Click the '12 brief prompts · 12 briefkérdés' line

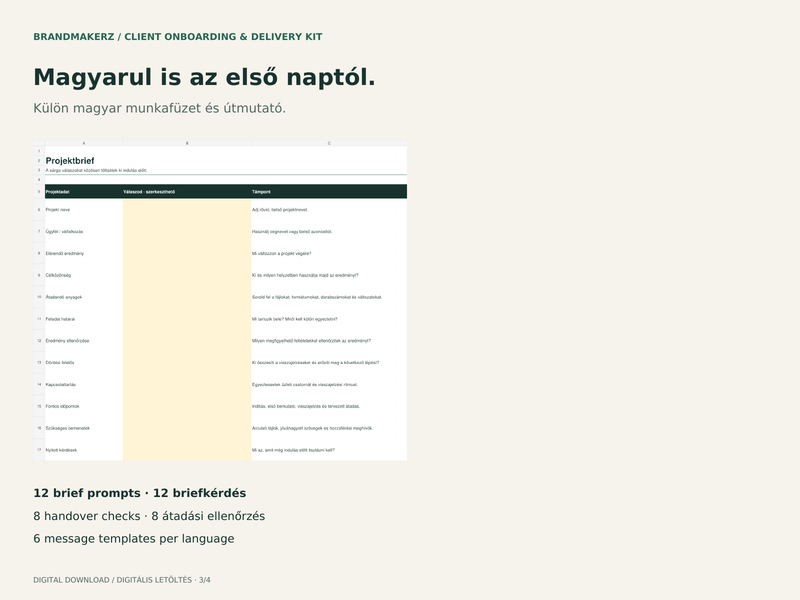[x=139, y=493]
